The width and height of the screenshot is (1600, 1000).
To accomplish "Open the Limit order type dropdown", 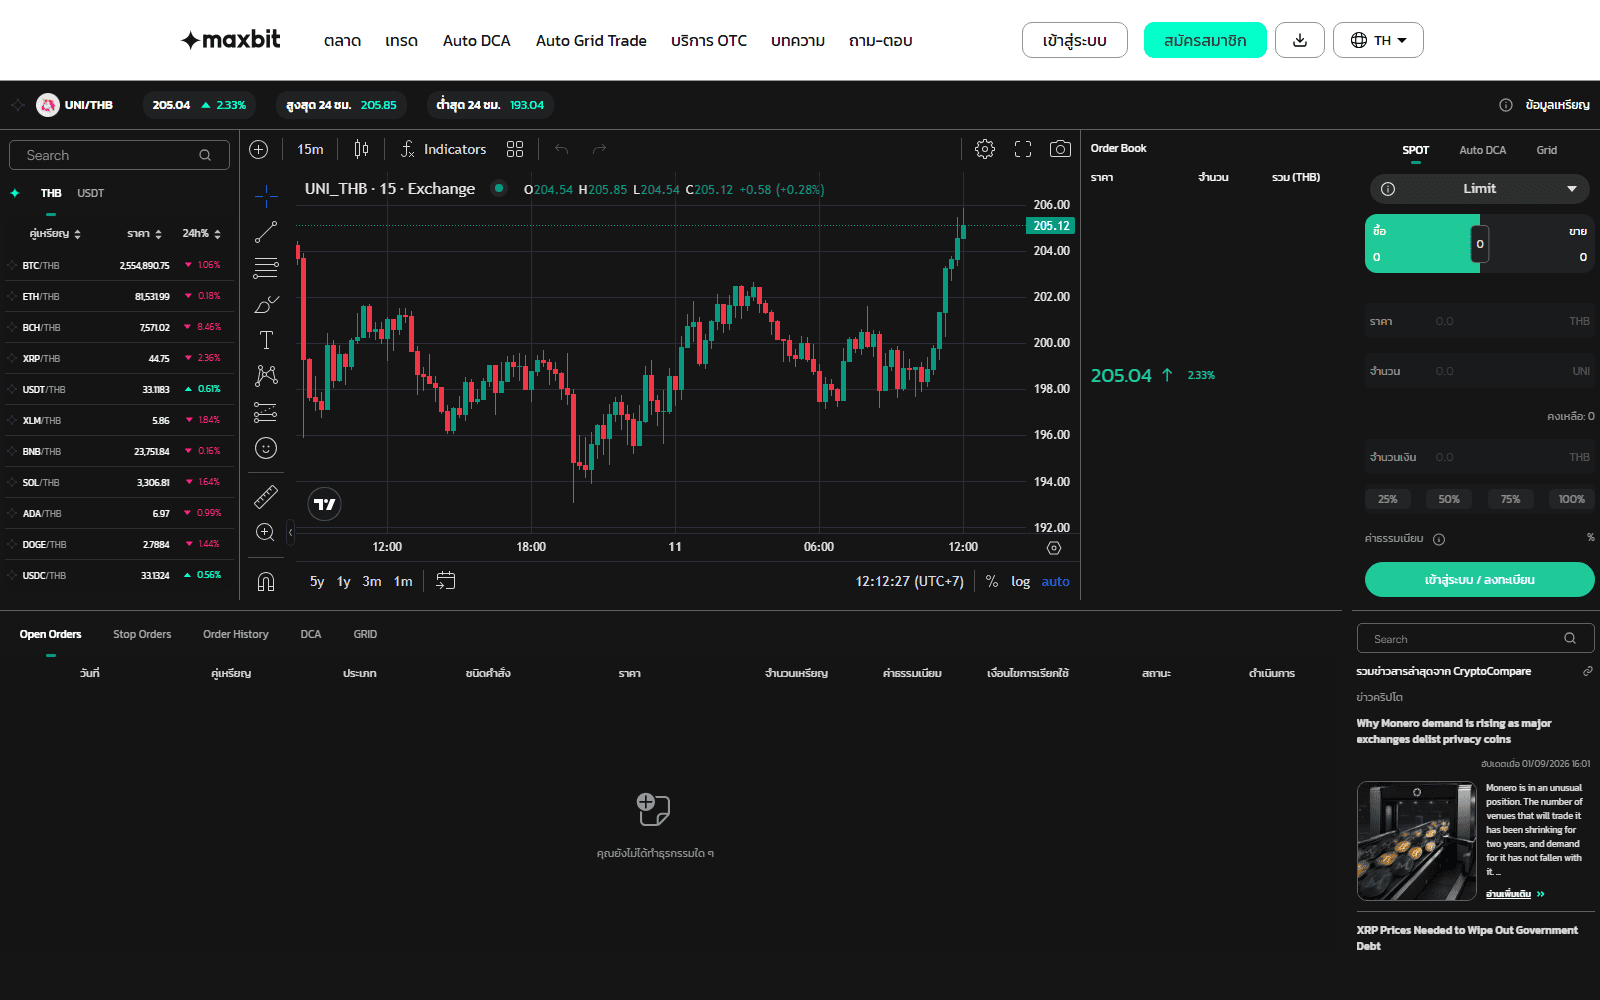I will click(1480, 189).
